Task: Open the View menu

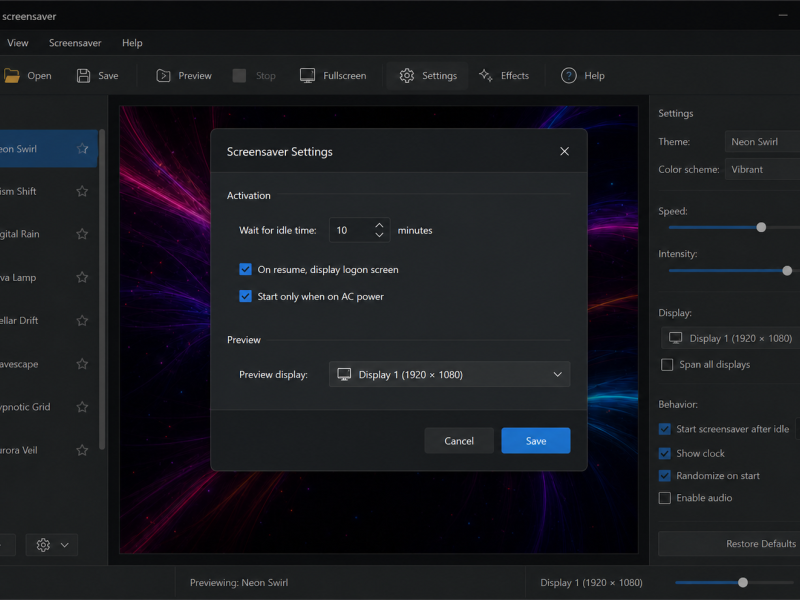Action: [x=18, y=43]
